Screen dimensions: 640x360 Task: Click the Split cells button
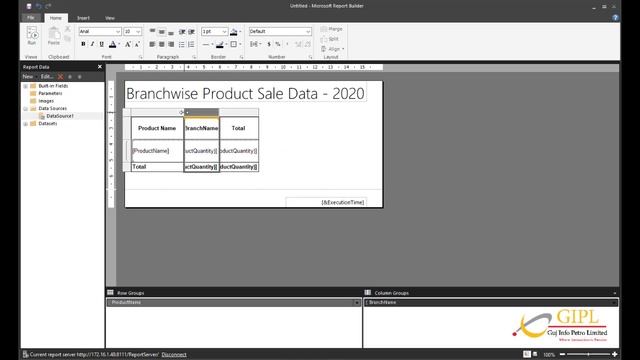click(330, 39)
